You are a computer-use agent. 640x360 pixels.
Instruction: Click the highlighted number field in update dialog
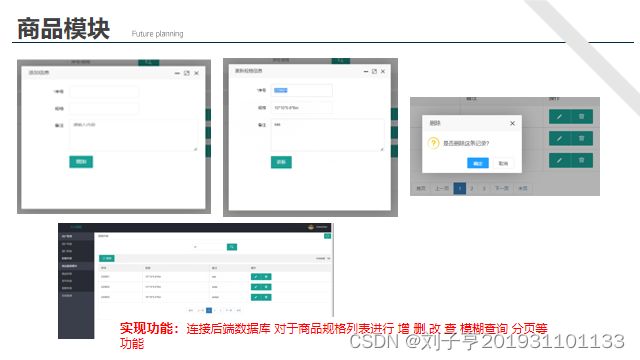coord(302,90)
